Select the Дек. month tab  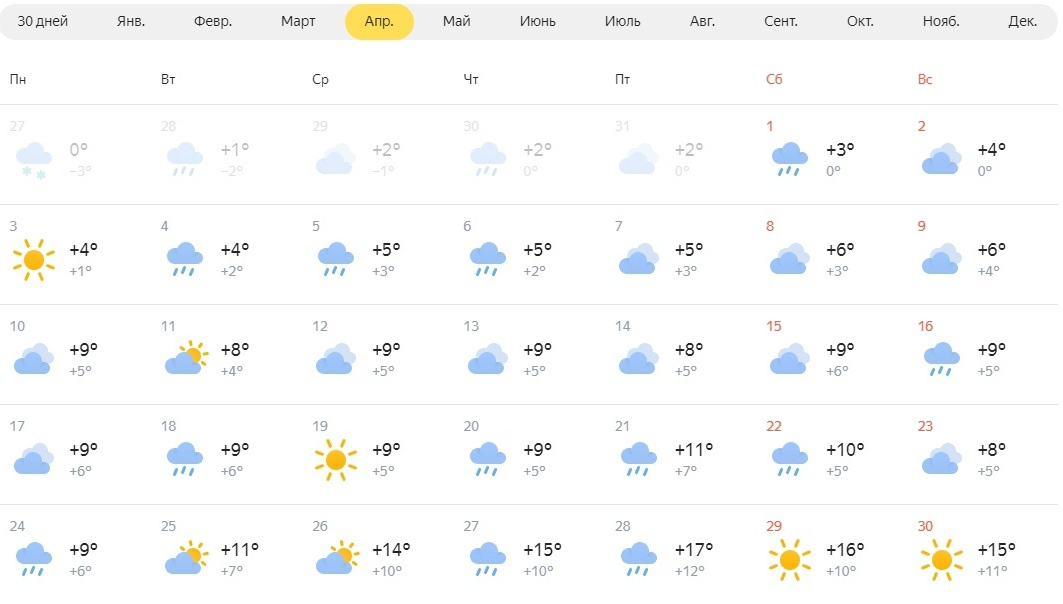[x=1022, y=21]
